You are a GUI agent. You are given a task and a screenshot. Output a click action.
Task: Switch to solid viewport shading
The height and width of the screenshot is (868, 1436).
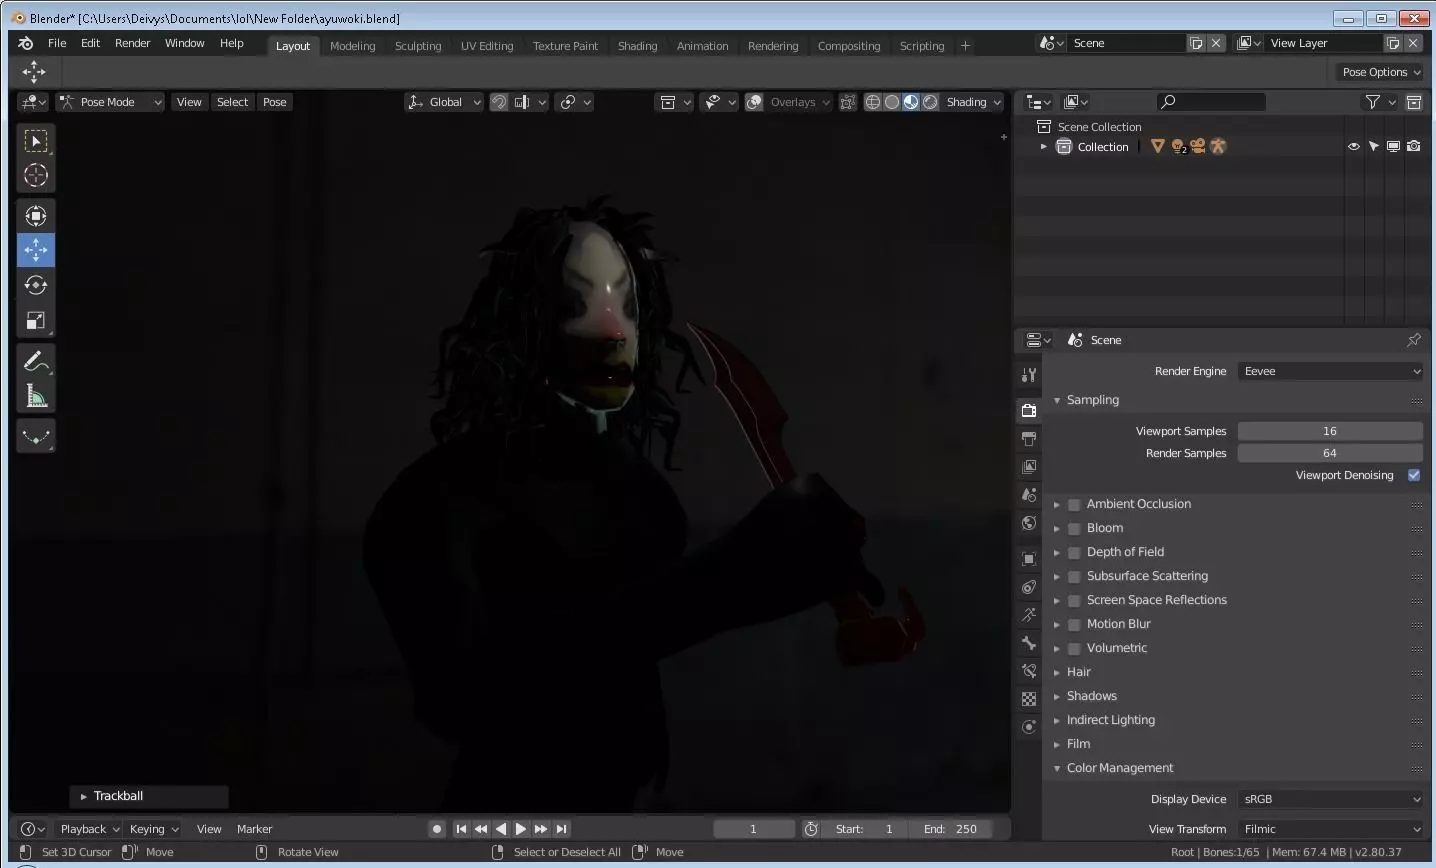coord(892,102)
